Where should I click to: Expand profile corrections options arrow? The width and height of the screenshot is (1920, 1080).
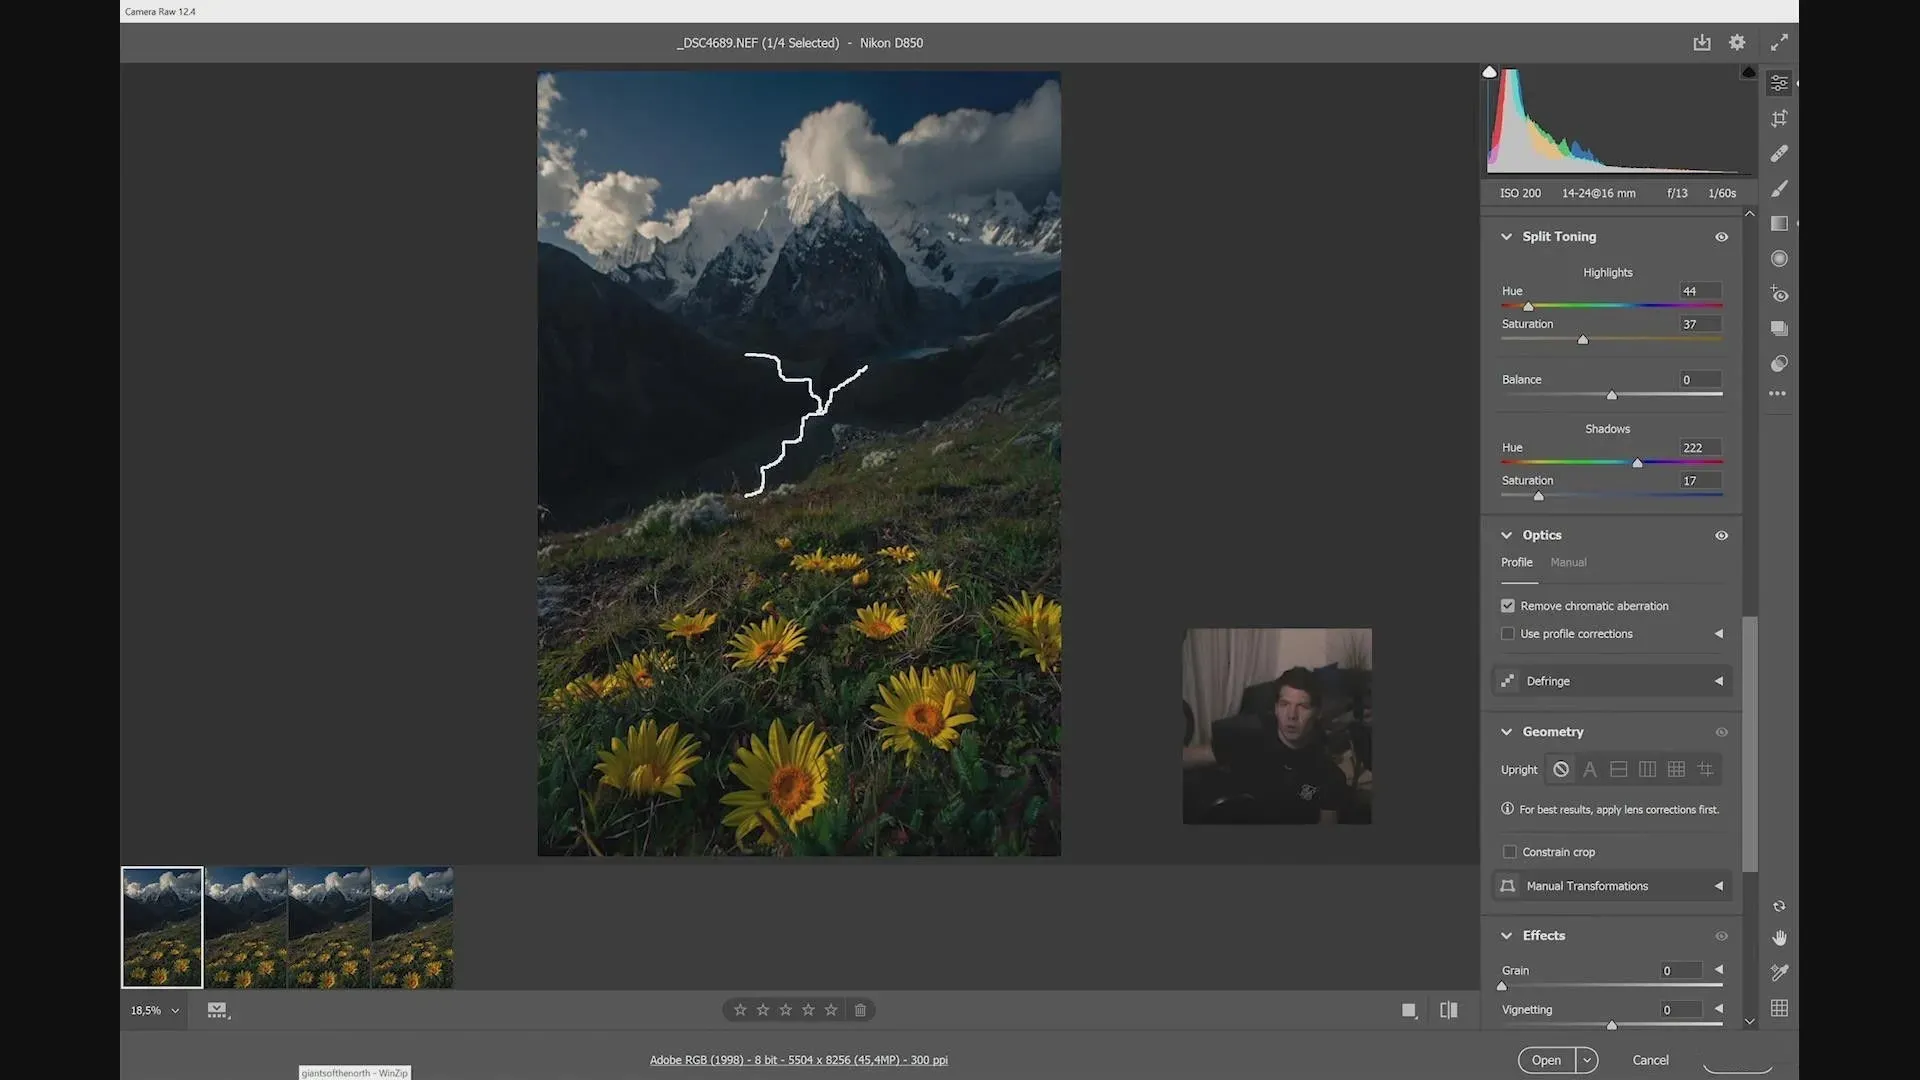click(1719, 634)
